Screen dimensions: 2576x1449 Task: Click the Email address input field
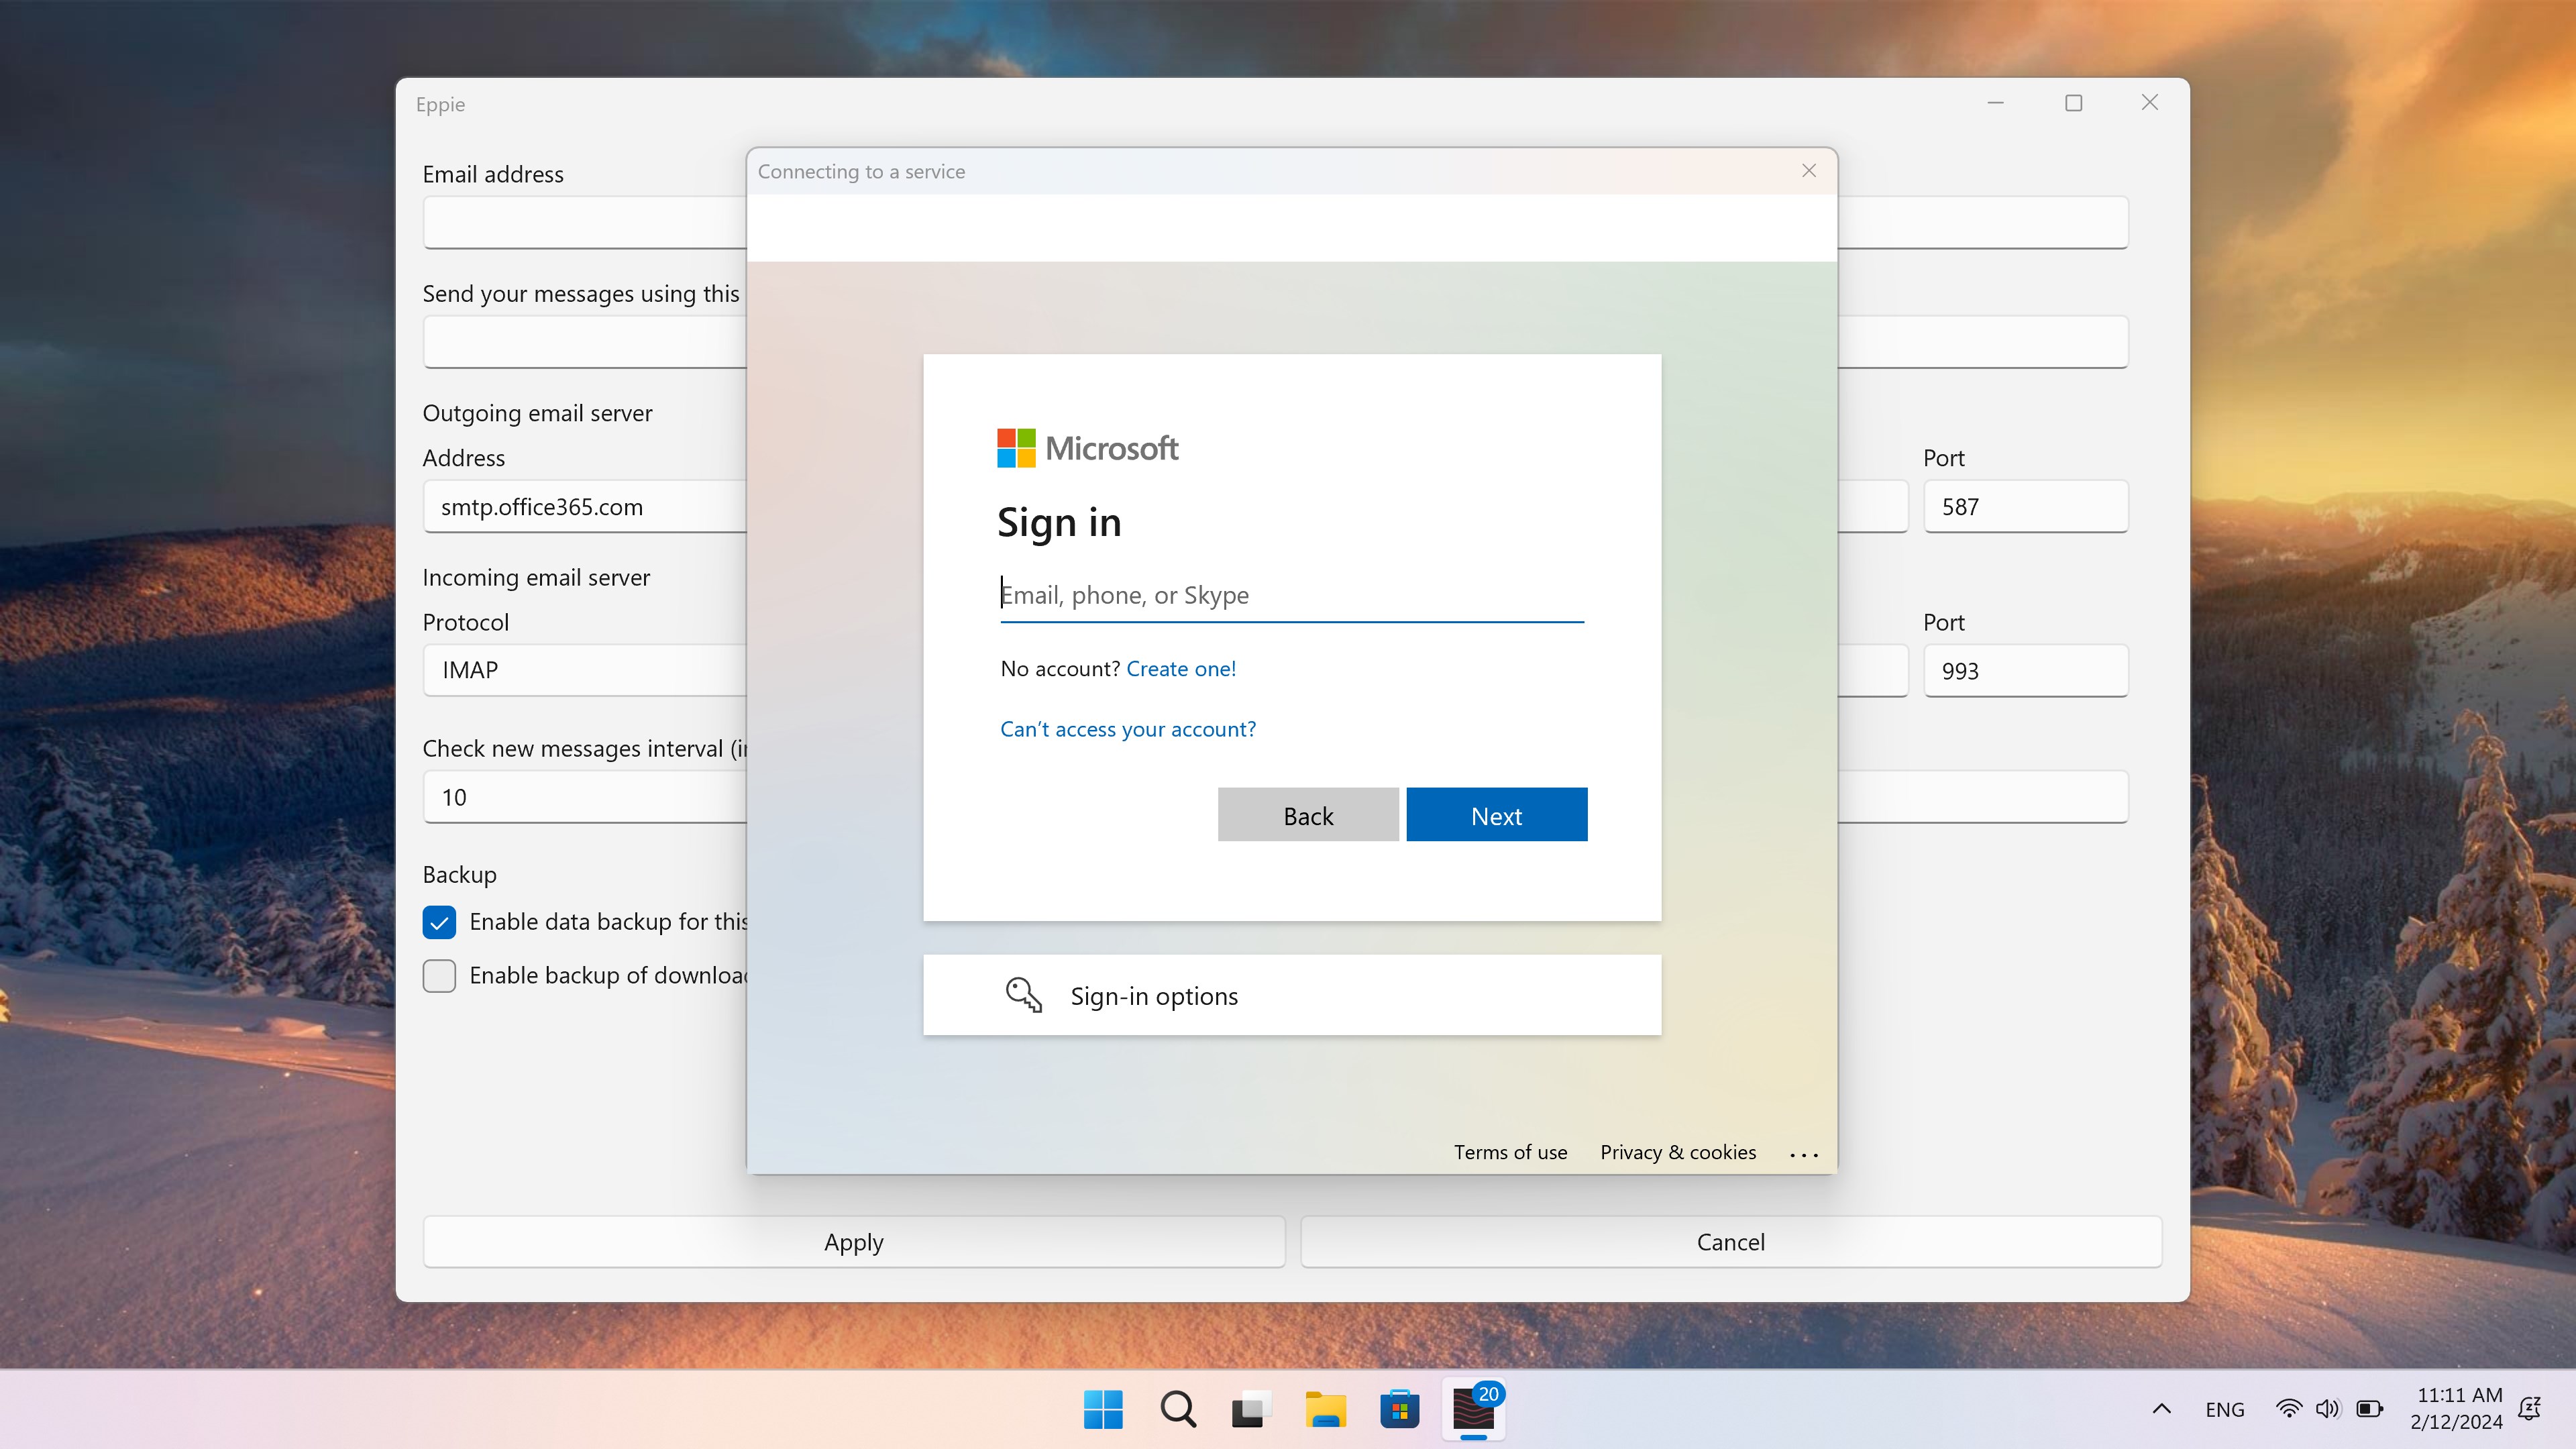click(584, 222)
